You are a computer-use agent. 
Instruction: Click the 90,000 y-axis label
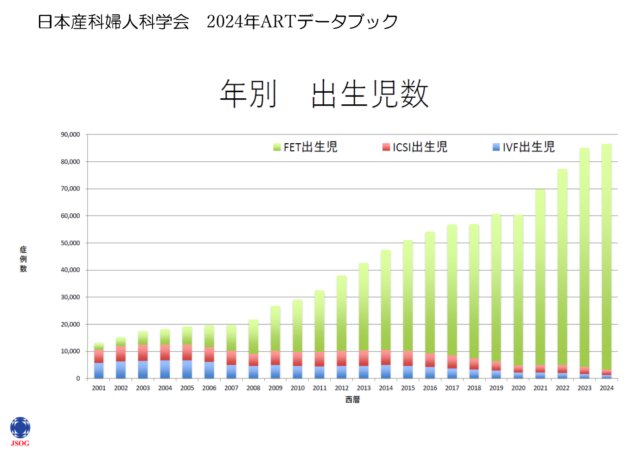tap(70, 134)
